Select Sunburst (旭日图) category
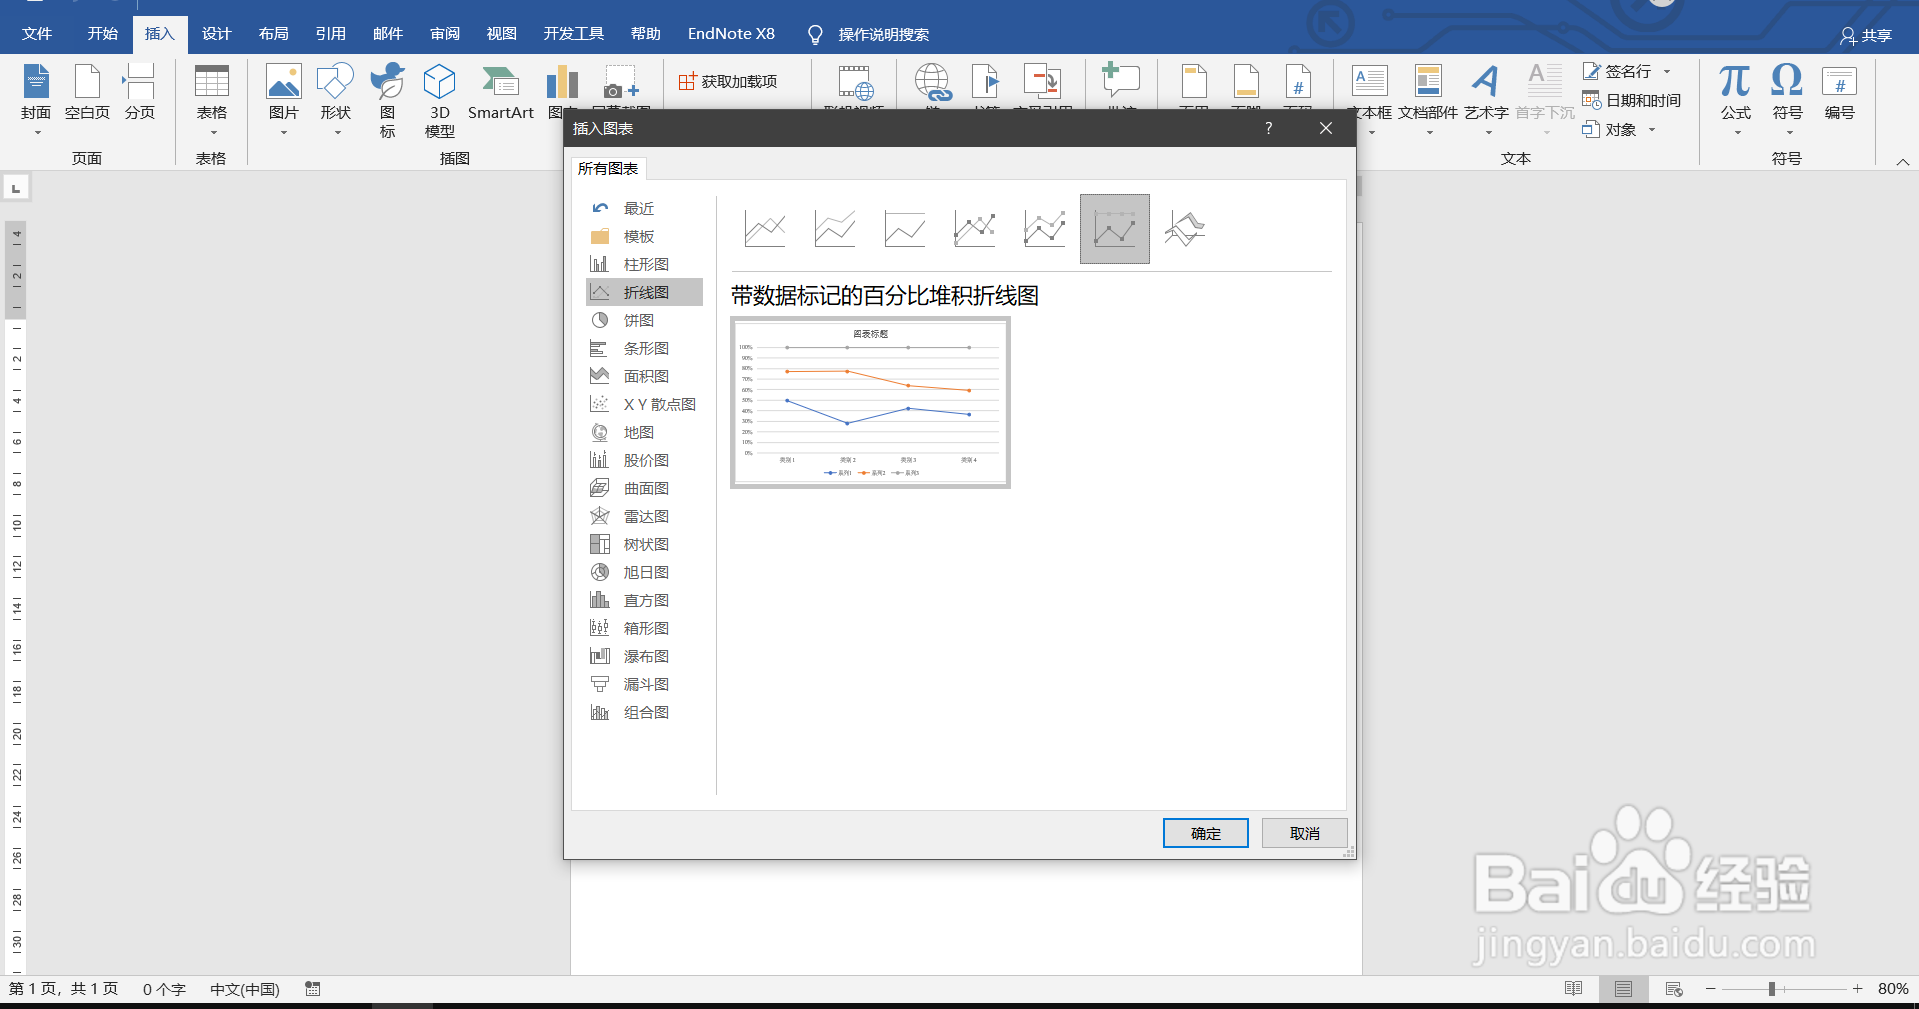1919x1009 pixels. coord(644,572)
